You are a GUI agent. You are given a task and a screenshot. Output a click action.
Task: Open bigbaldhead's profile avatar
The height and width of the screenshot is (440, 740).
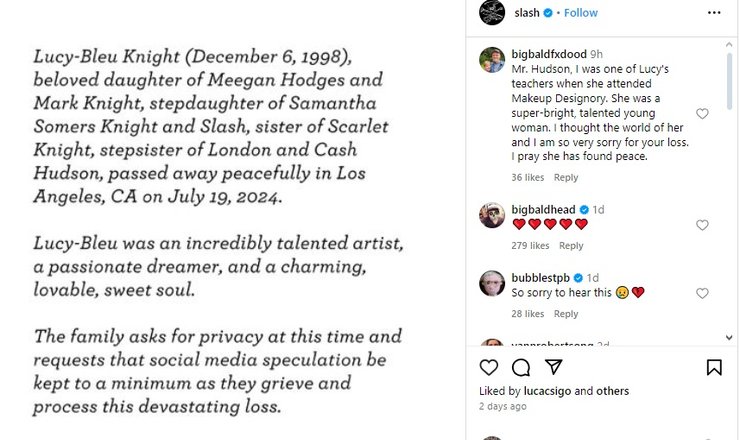tap(491, 214)
